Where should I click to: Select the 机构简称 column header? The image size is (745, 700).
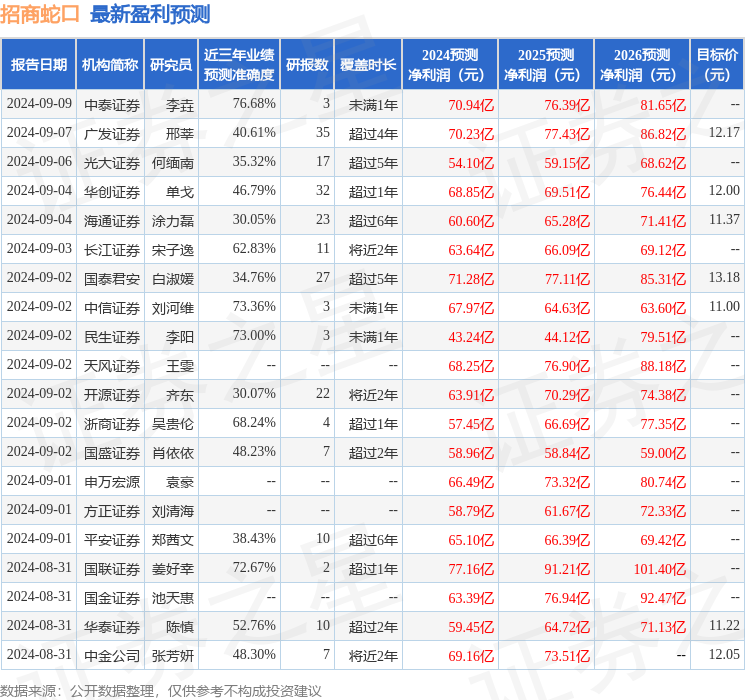pyautogui.click(x=110, y=65)
